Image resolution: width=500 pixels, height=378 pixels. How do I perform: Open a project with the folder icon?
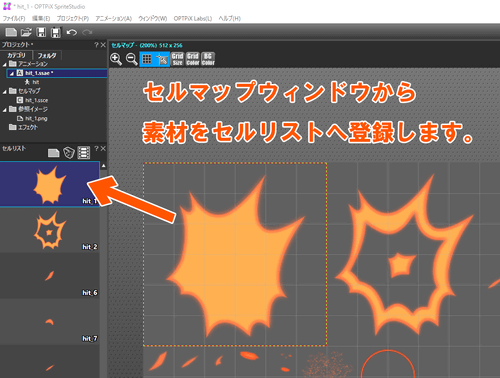pos(26,32)
